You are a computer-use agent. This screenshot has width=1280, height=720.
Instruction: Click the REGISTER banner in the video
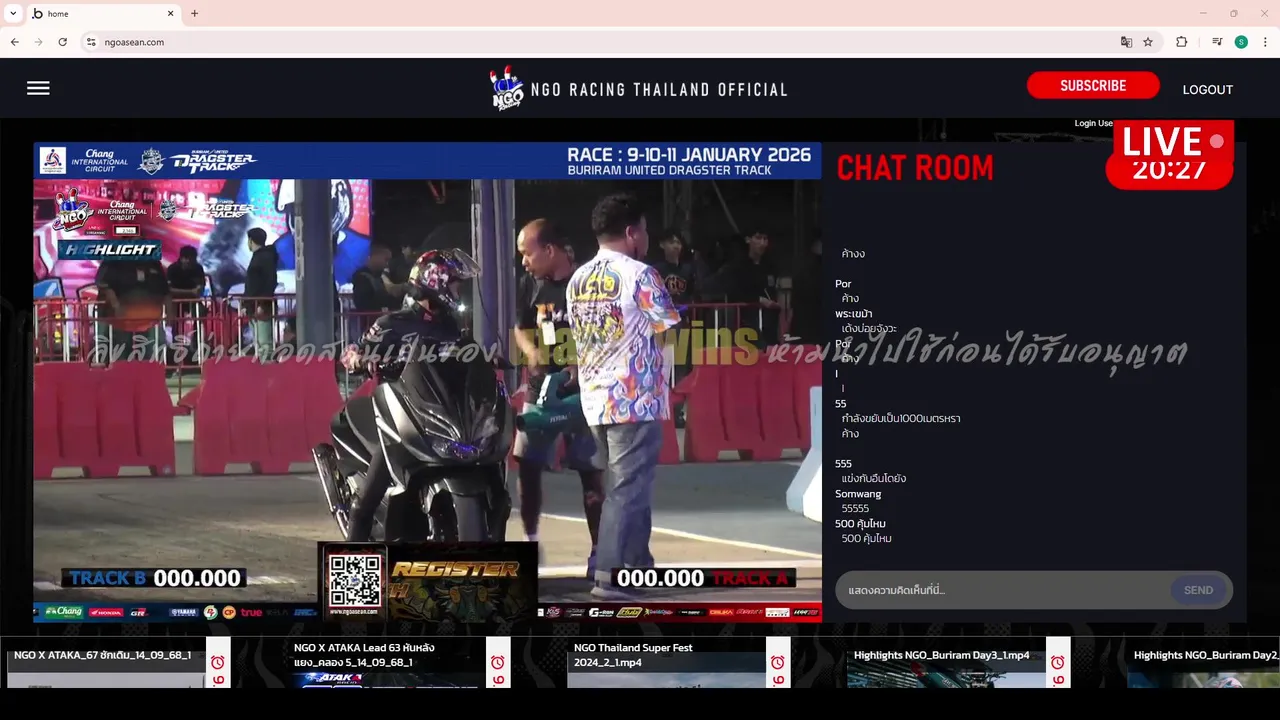(455, 581)
